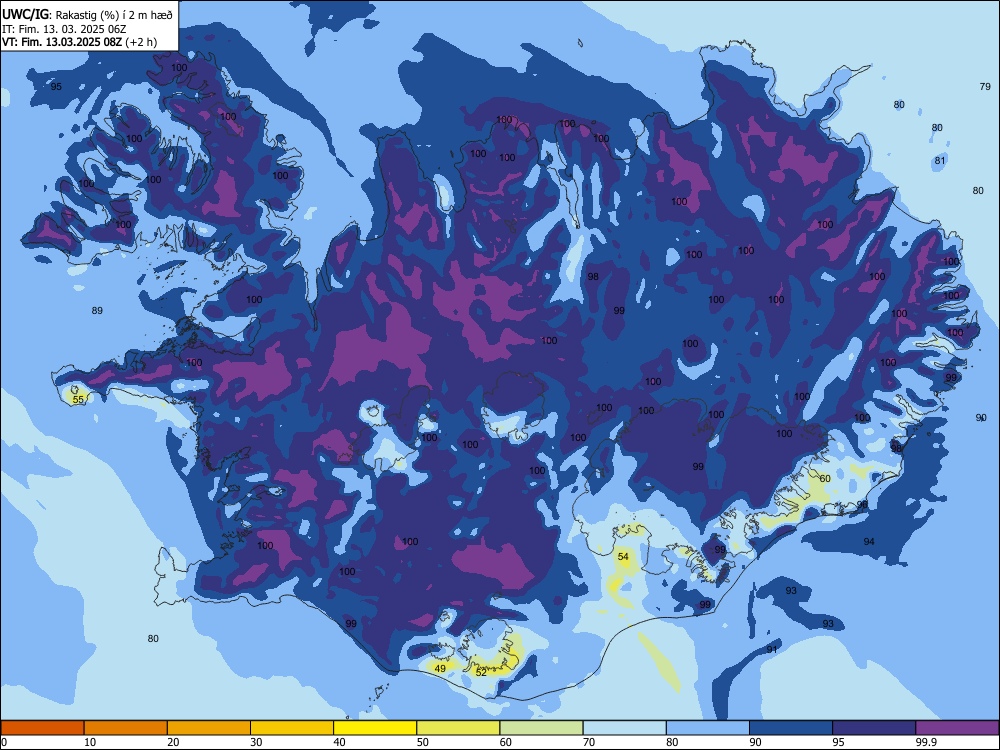This screenshot has width=1000, height=750.
Task: Click the '99.9' legend label
Action: (926, 742)
